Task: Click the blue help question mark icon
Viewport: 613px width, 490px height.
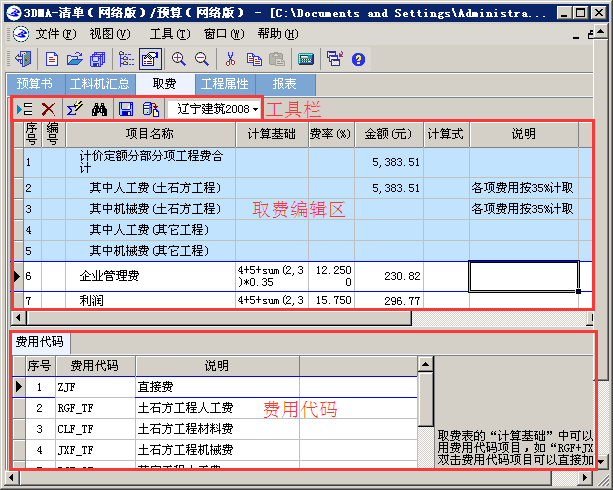Action: [358, 60]
